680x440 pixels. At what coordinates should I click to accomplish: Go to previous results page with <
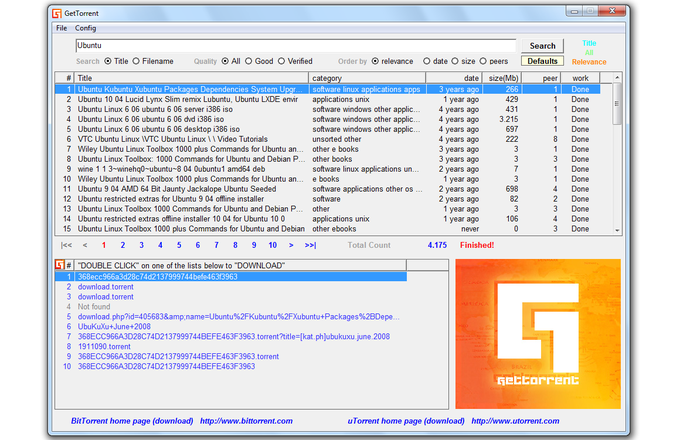(x=85, y=245)
